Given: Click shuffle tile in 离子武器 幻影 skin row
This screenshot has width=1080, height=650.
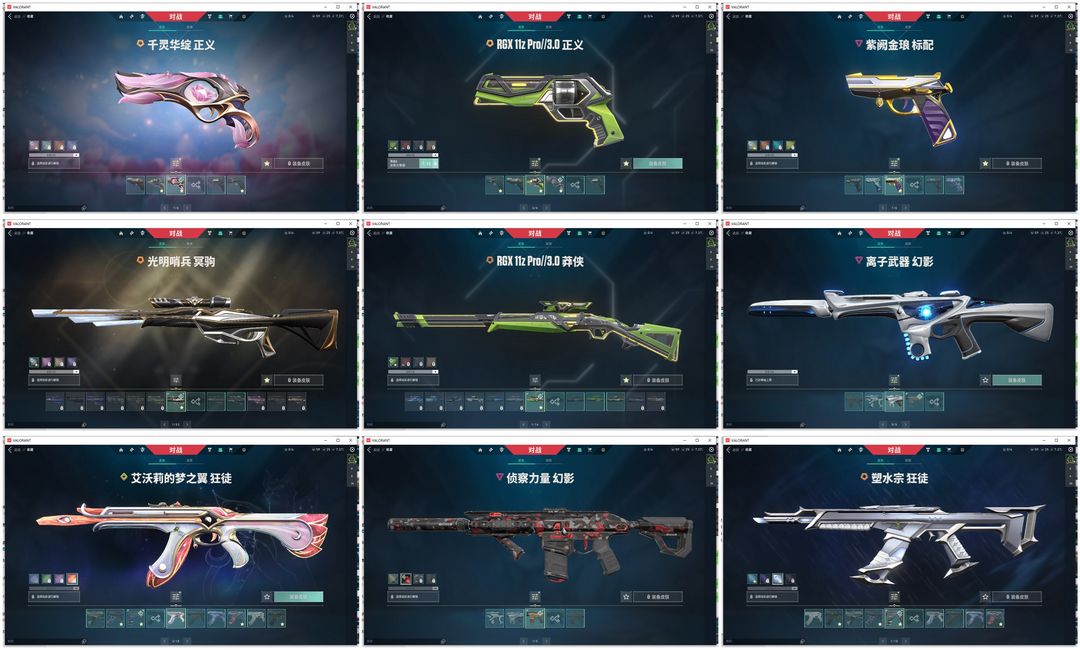Looking at the screenshot, I should click(x=934, y=401).
